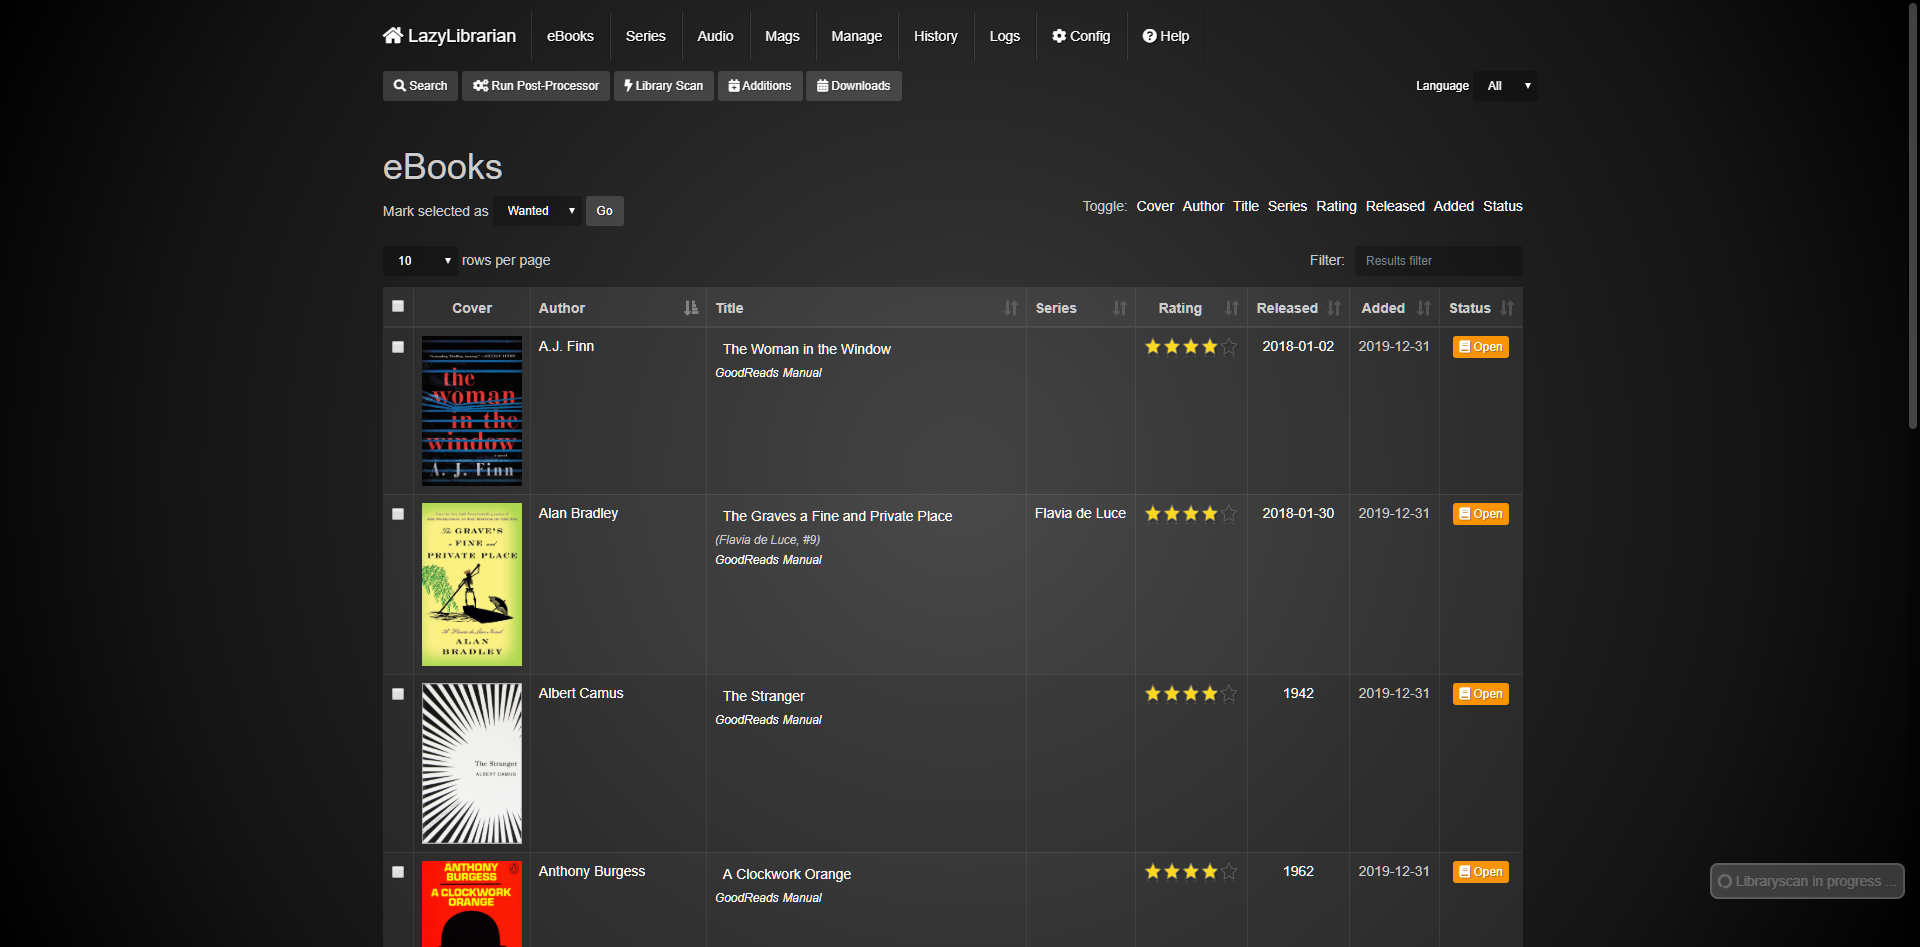1920x947 pixels.
Task: Sort by Rating using its sort arrows
Action: tap(1232, 308)
